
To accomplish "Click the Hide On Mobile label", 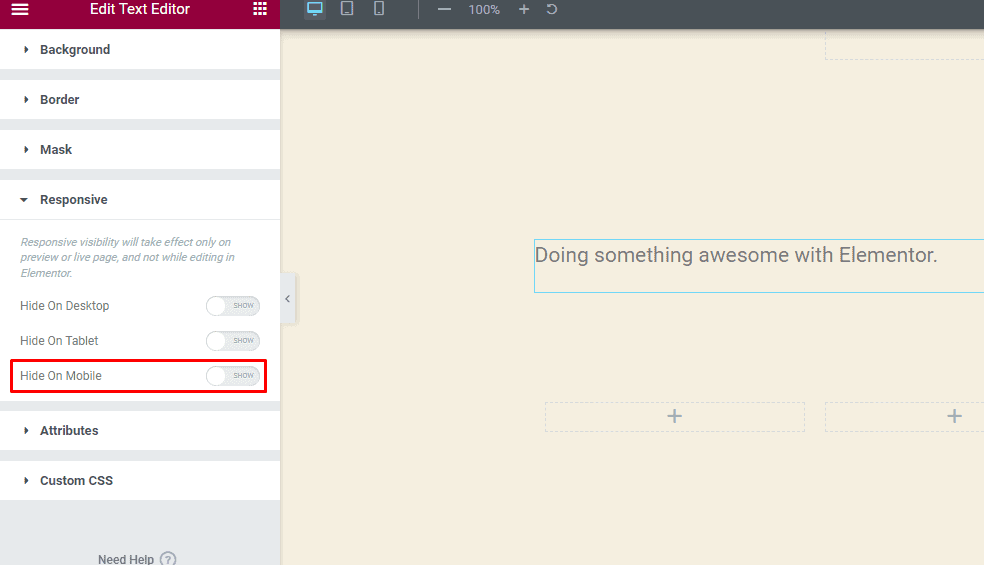I will tap(61, 376).
